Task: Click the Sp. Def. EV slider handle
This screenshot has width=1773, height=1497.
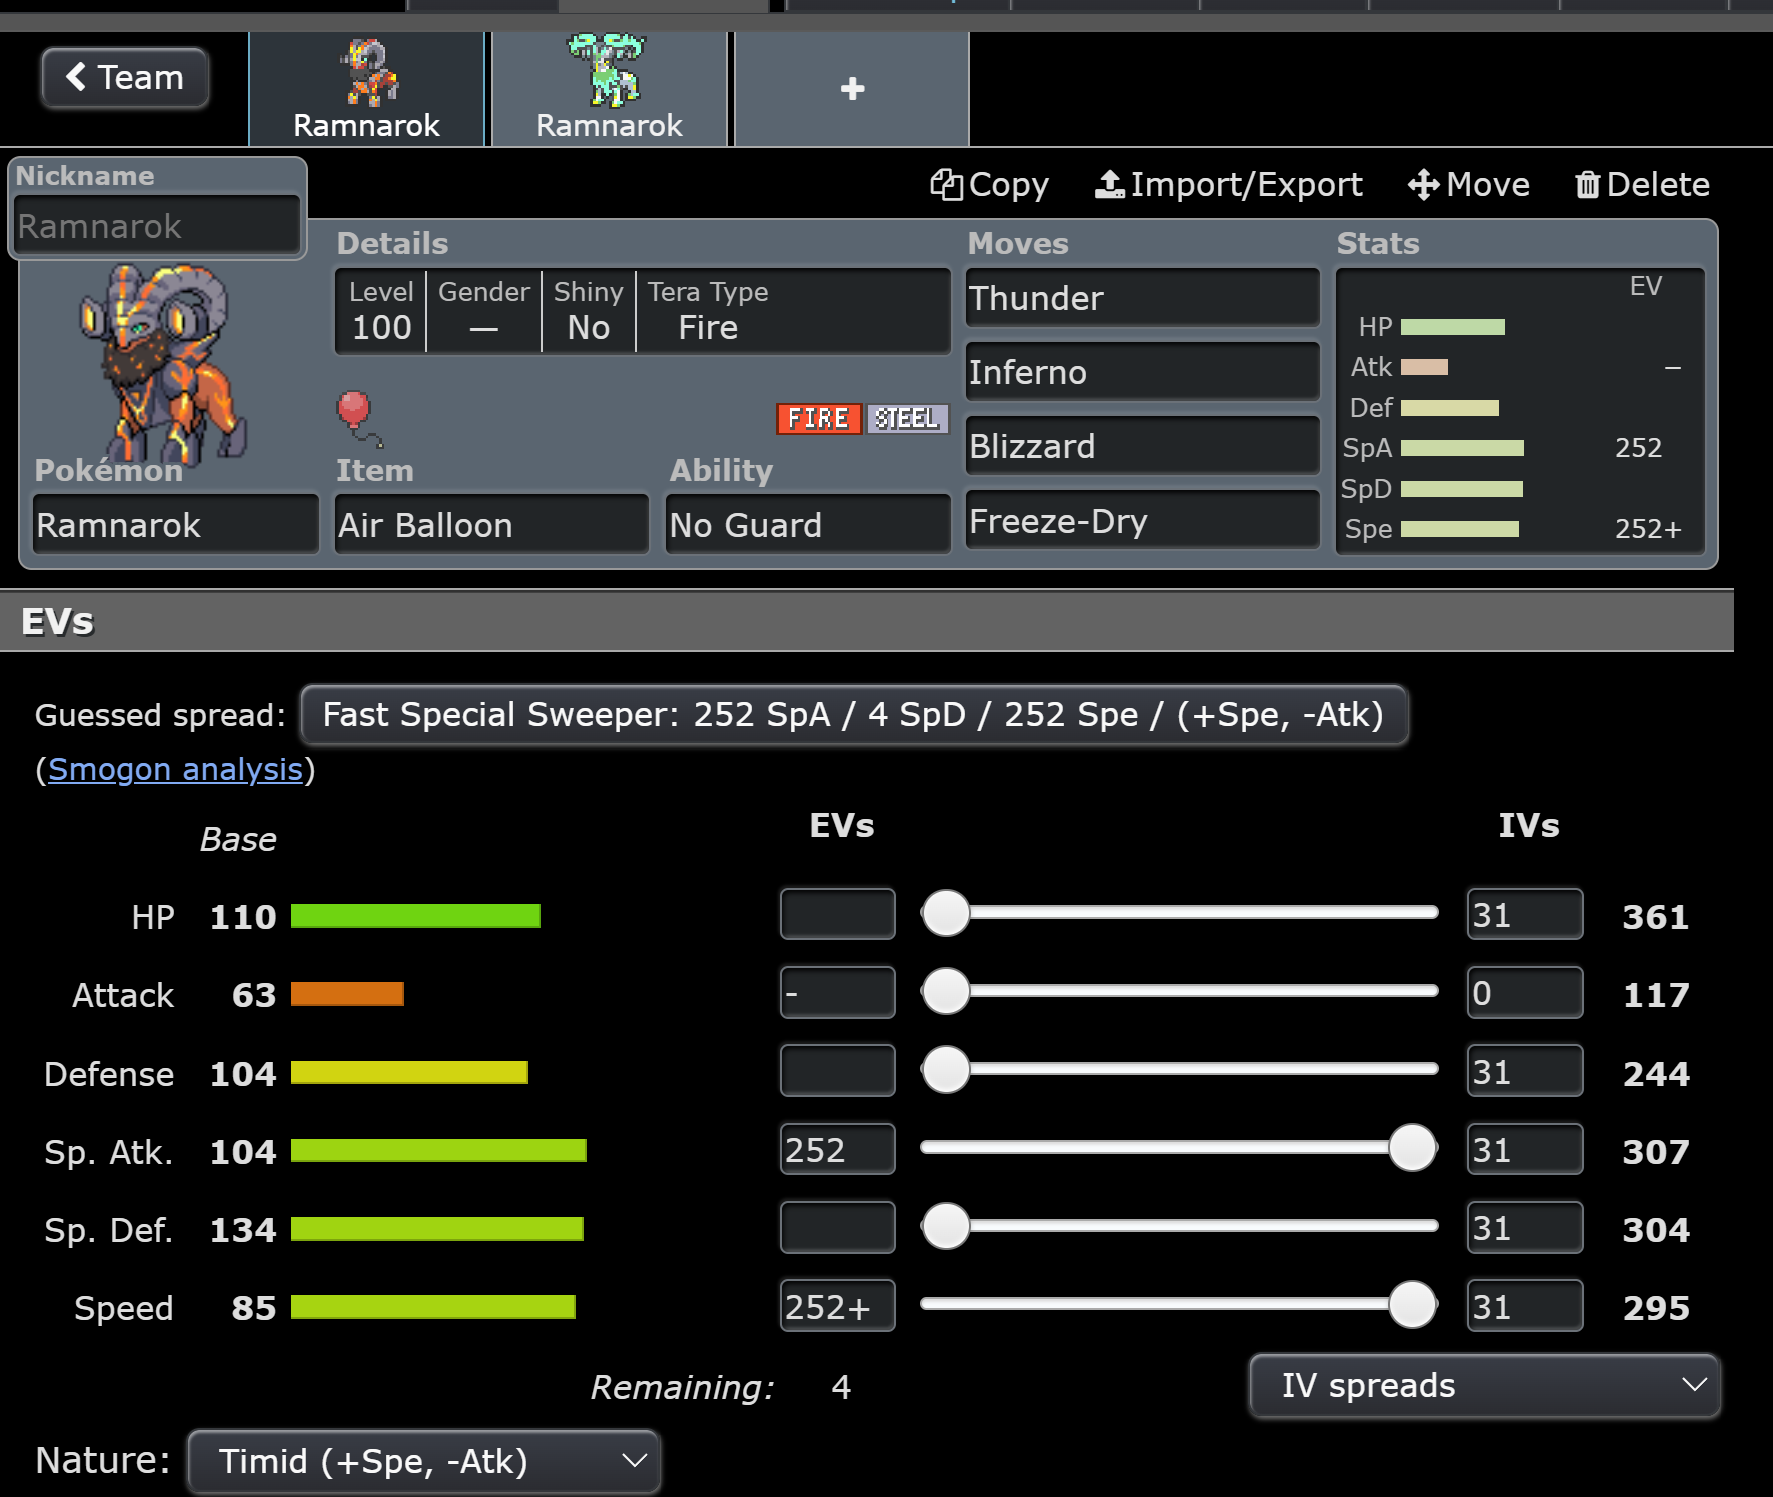Action: click(x=946, y=1225)
